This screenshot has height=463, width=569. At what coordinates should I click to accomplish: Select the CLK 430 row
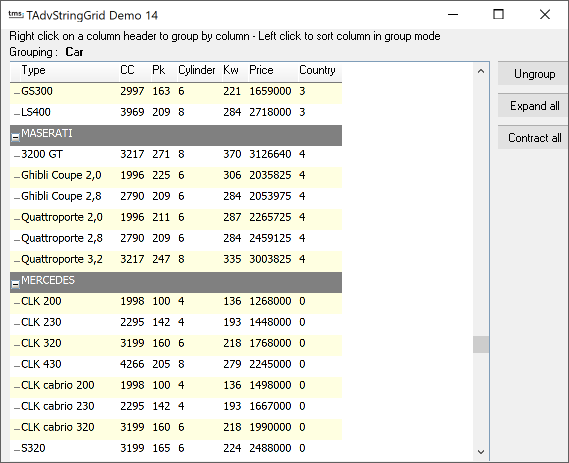tap(176, 365)
